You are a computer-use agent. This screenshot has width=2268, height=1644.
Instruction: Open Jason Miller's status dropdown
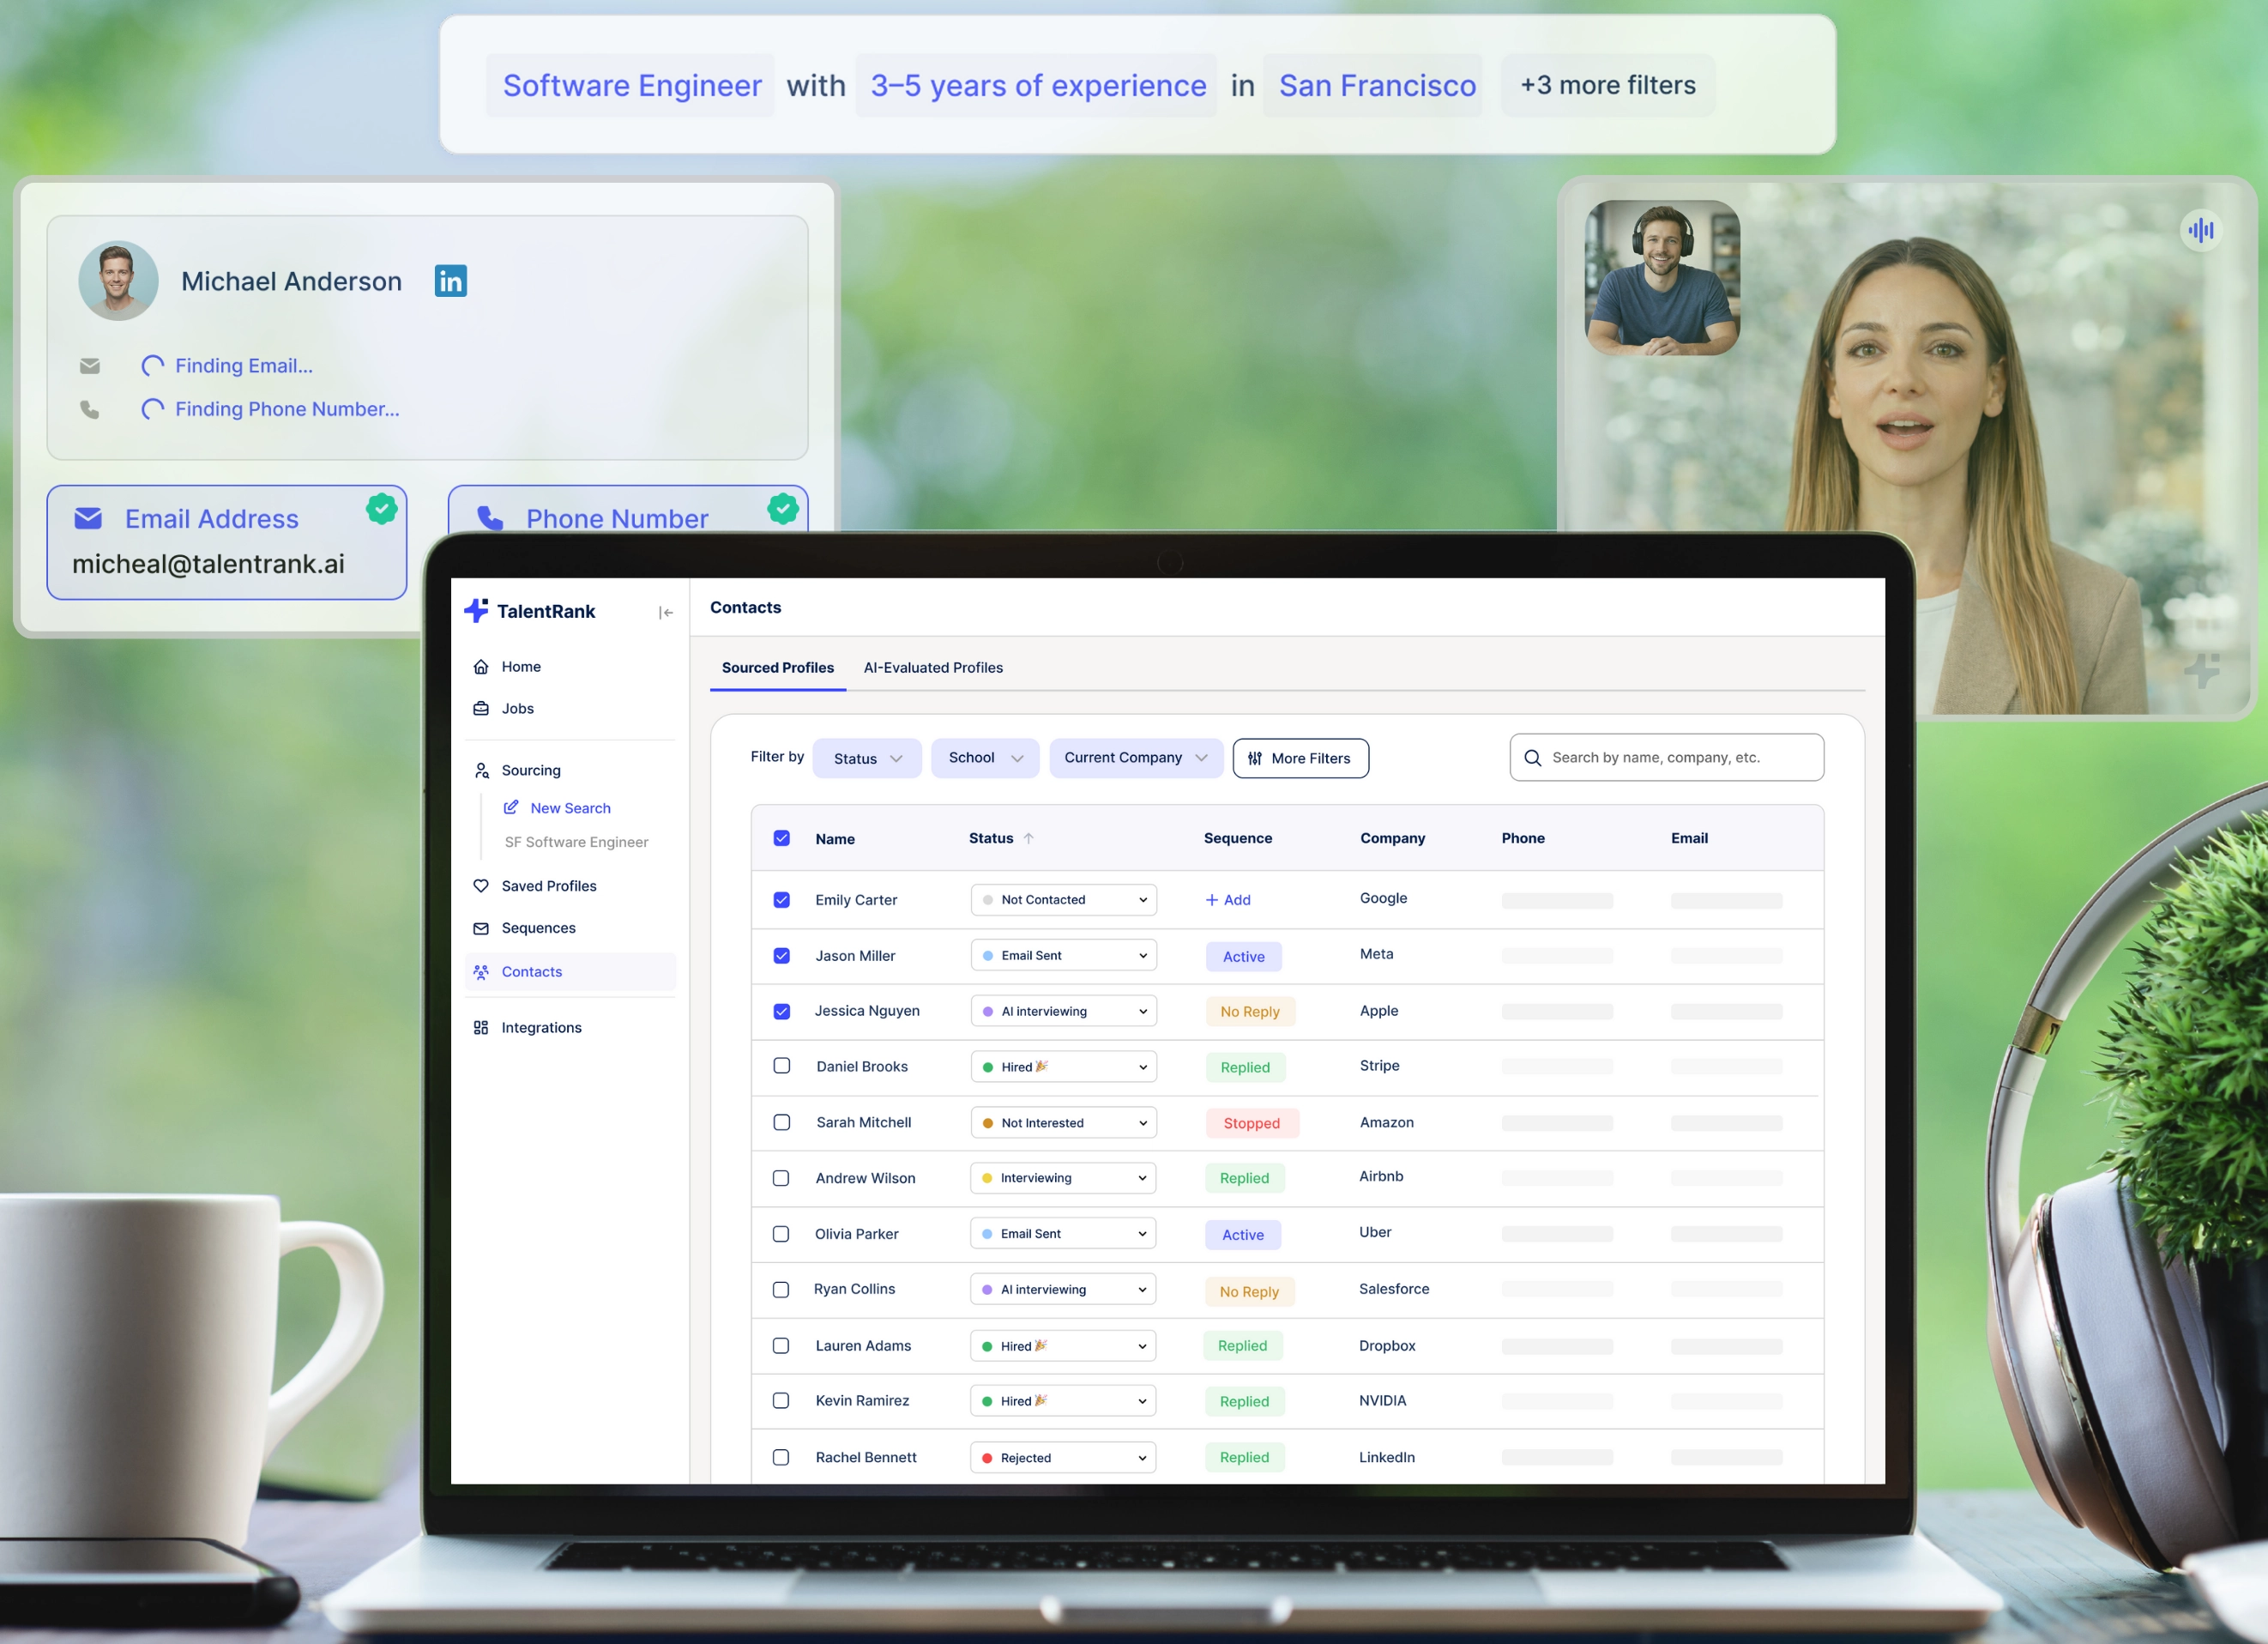[x=1062, y=955]
